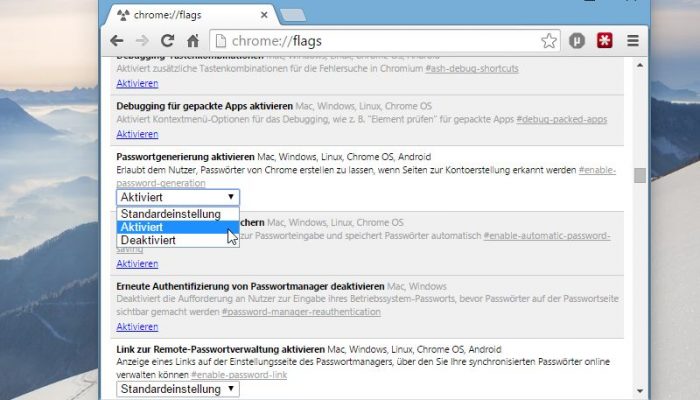Viewport: 700px width, 400px height.
Task: Click the 'Erneute Authentifizierung von Passwortmanager deaktivieren' heading
Action: [250, 286]
